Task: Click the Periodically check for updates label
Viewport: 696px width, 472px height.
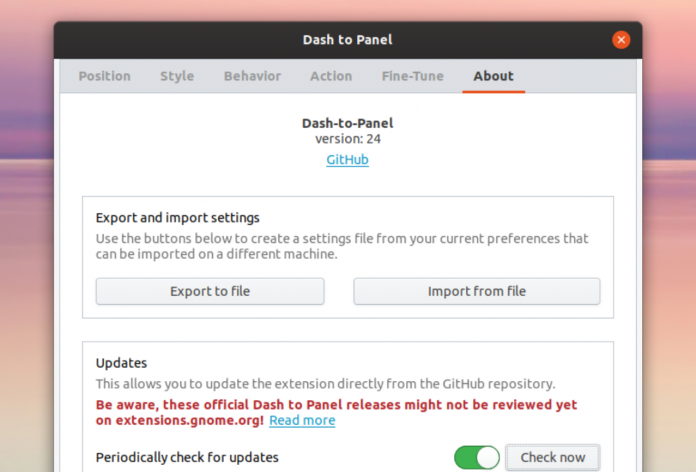Action: click(x=187, y=457)
